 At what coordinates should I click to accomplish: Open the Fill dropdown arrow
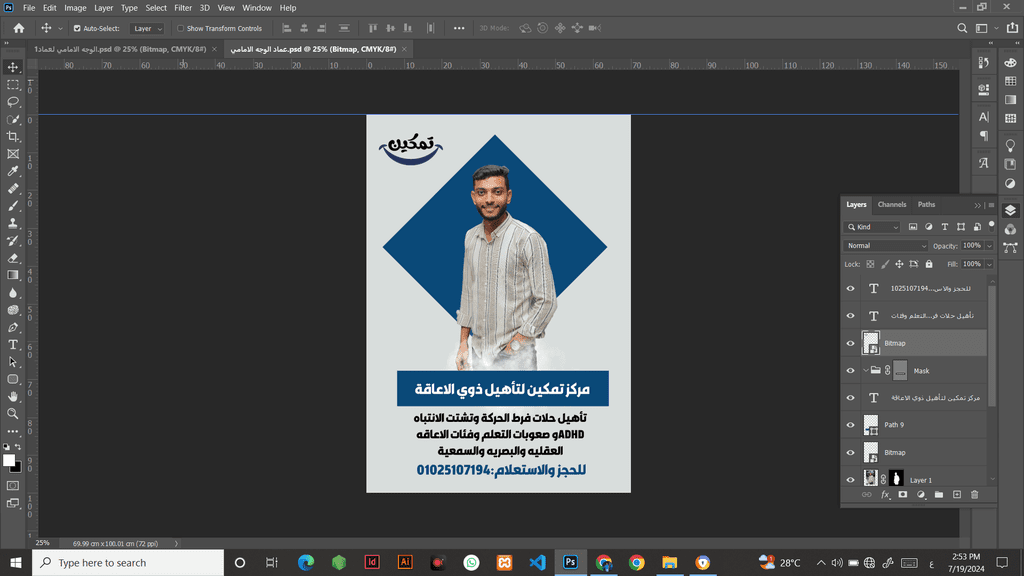[x=989, y=264]
